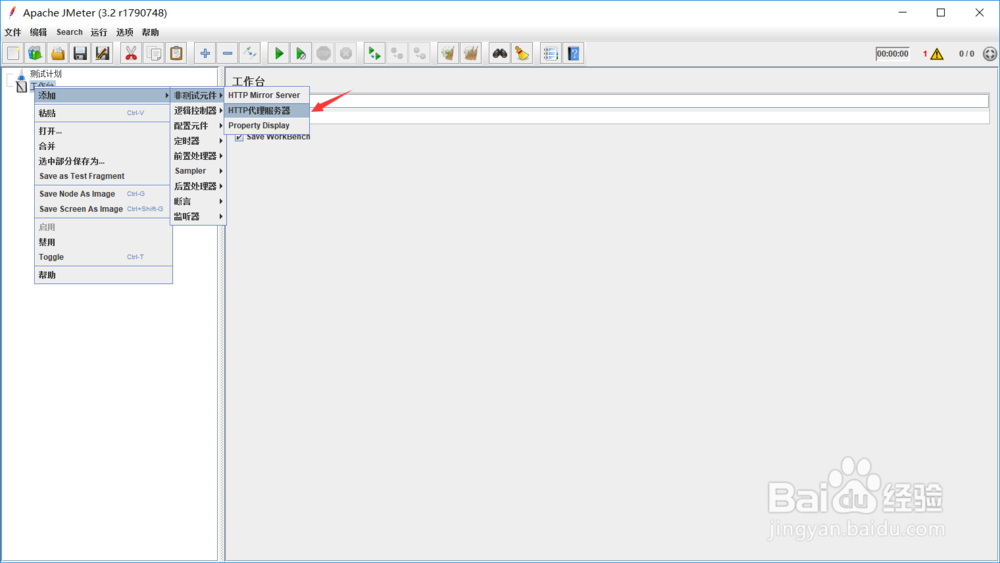The width and height of the screenshot is (1000, 563).
Task: Select the 工作台 tree node
Action: pyautogui.click(x=42, y=85)
